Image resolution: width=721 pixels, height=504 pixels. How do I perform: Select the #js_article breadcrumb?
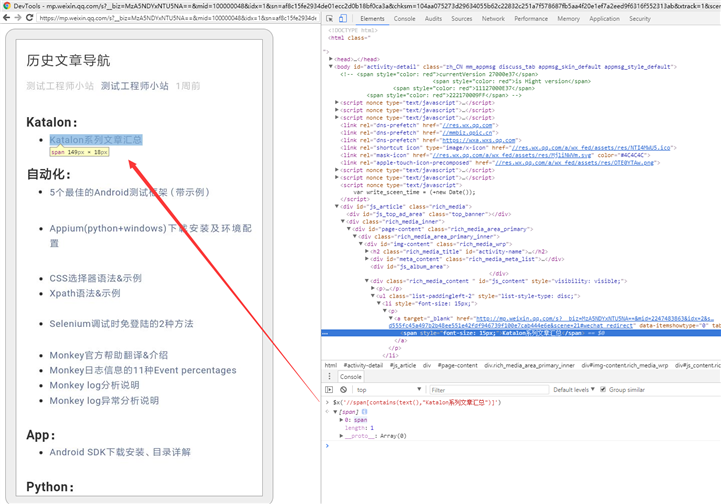(403, 366)
